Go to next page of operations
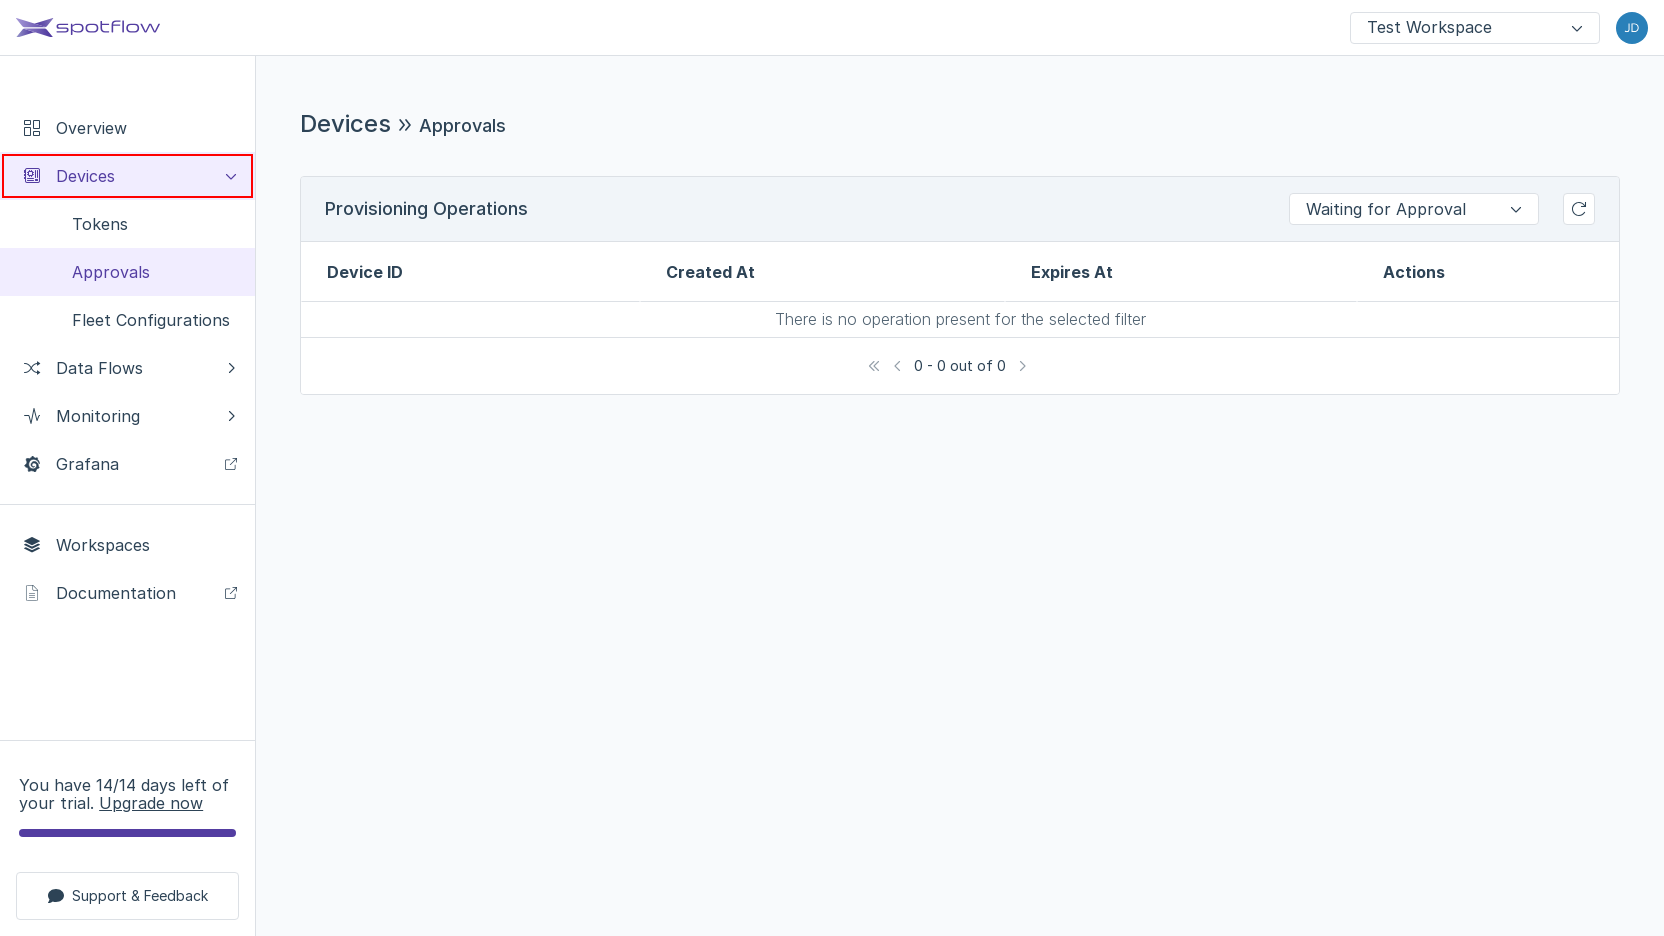 [x=1022, y=366]
